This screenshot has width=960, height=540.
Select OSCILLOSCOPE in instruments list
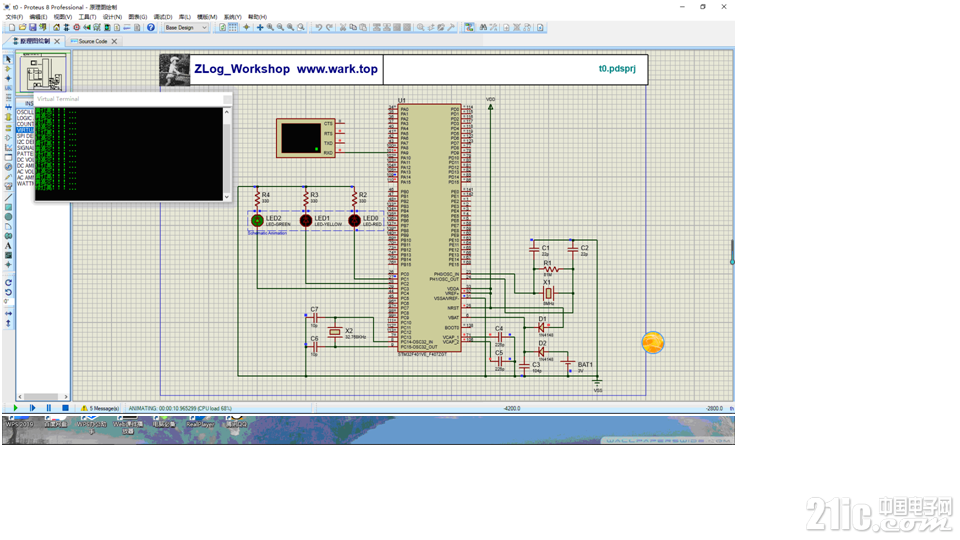pos(25,112)
